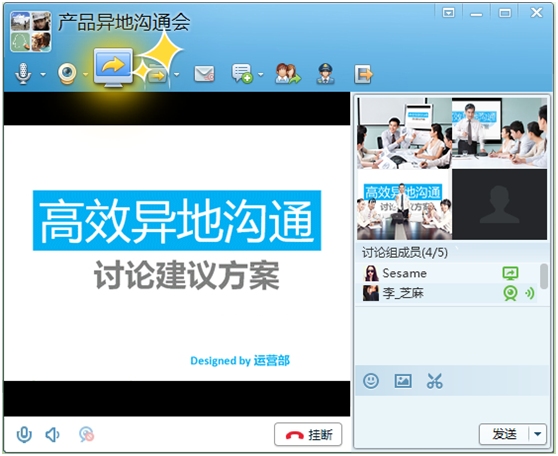Image resolution: width=558 pixels, height=456 pixels.
Task: Open the emoji smiley picker
Action: (x=371, y=381)
